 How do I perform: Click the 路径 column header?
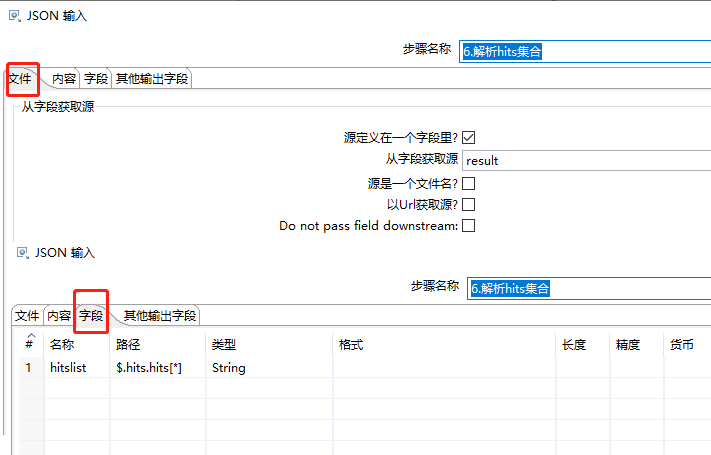point(158,345)
